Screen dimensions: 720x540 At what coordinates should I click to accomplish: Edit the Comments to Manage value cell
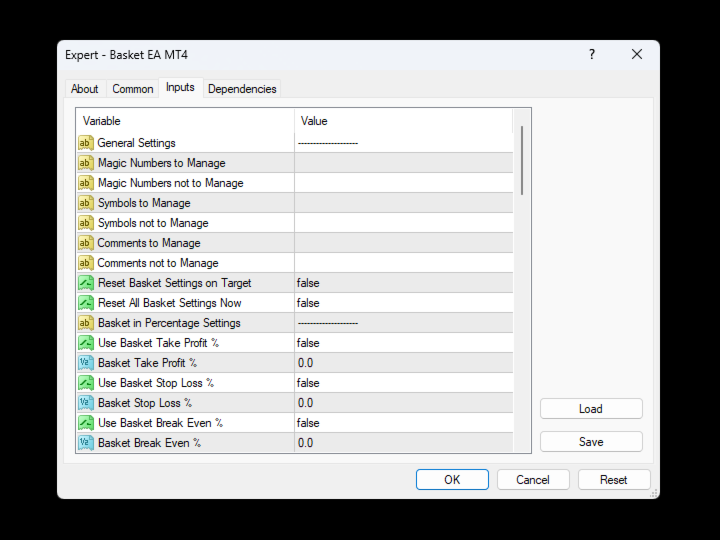[x=404, y=243]
